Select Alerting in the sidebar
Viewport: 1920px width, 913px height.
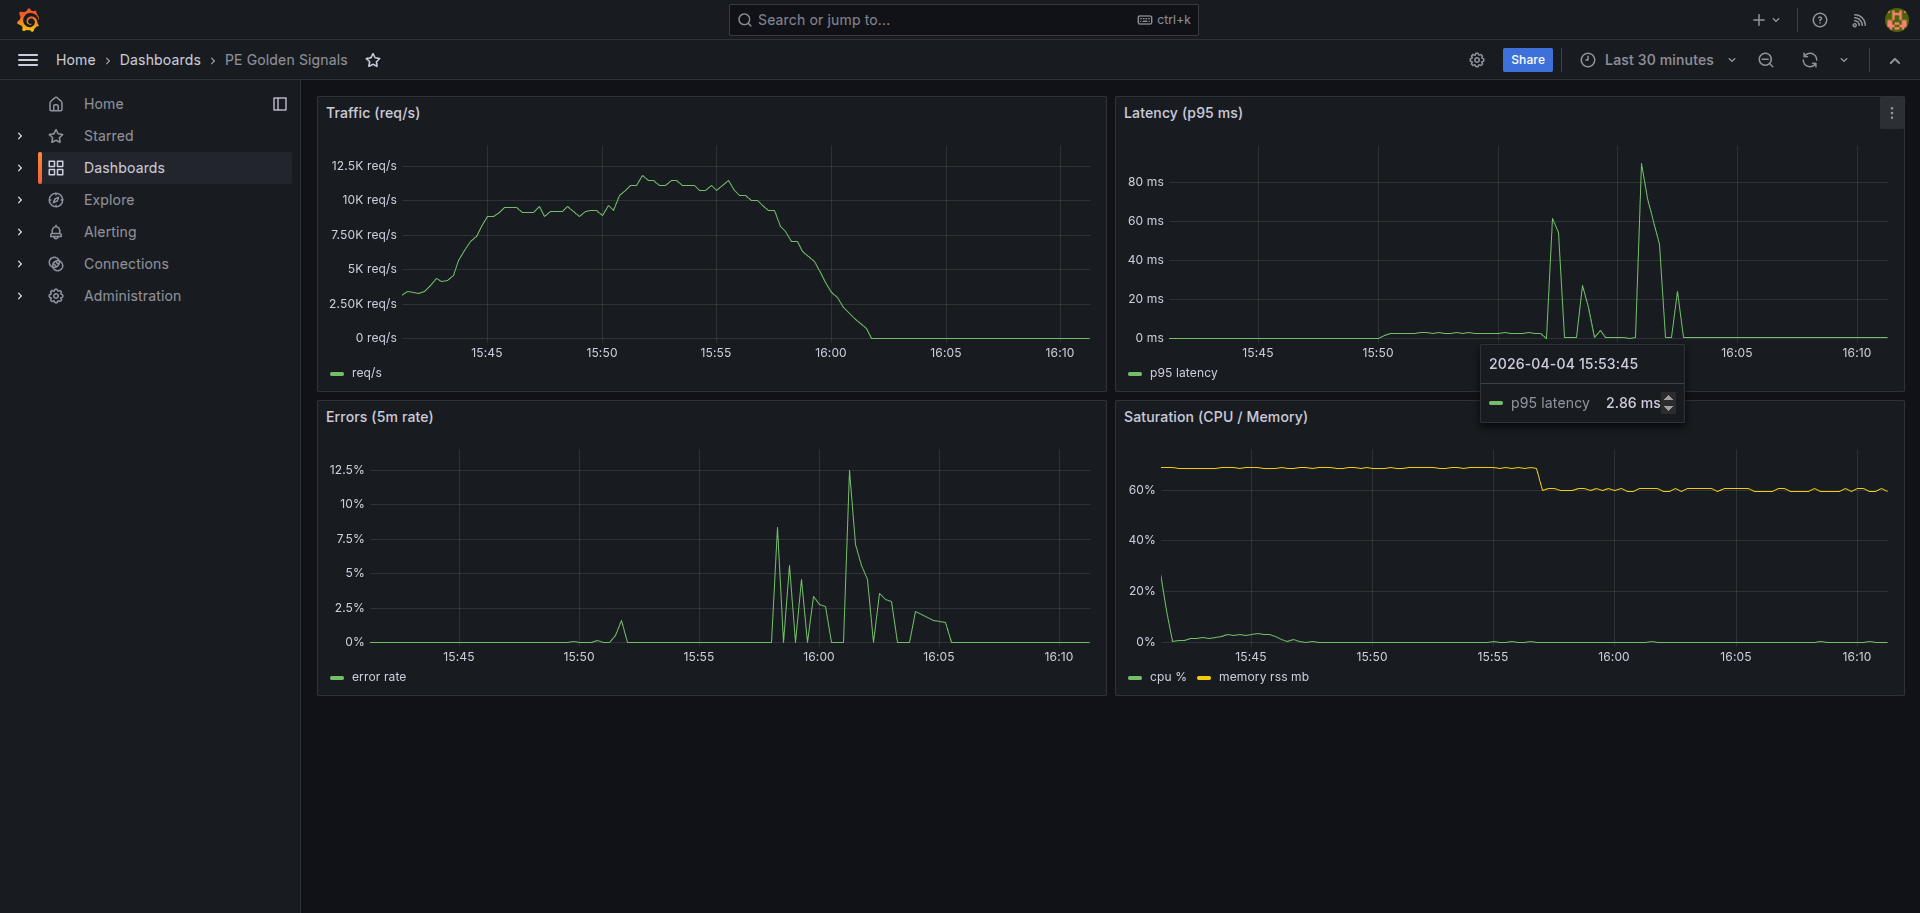tap(110, 232)
